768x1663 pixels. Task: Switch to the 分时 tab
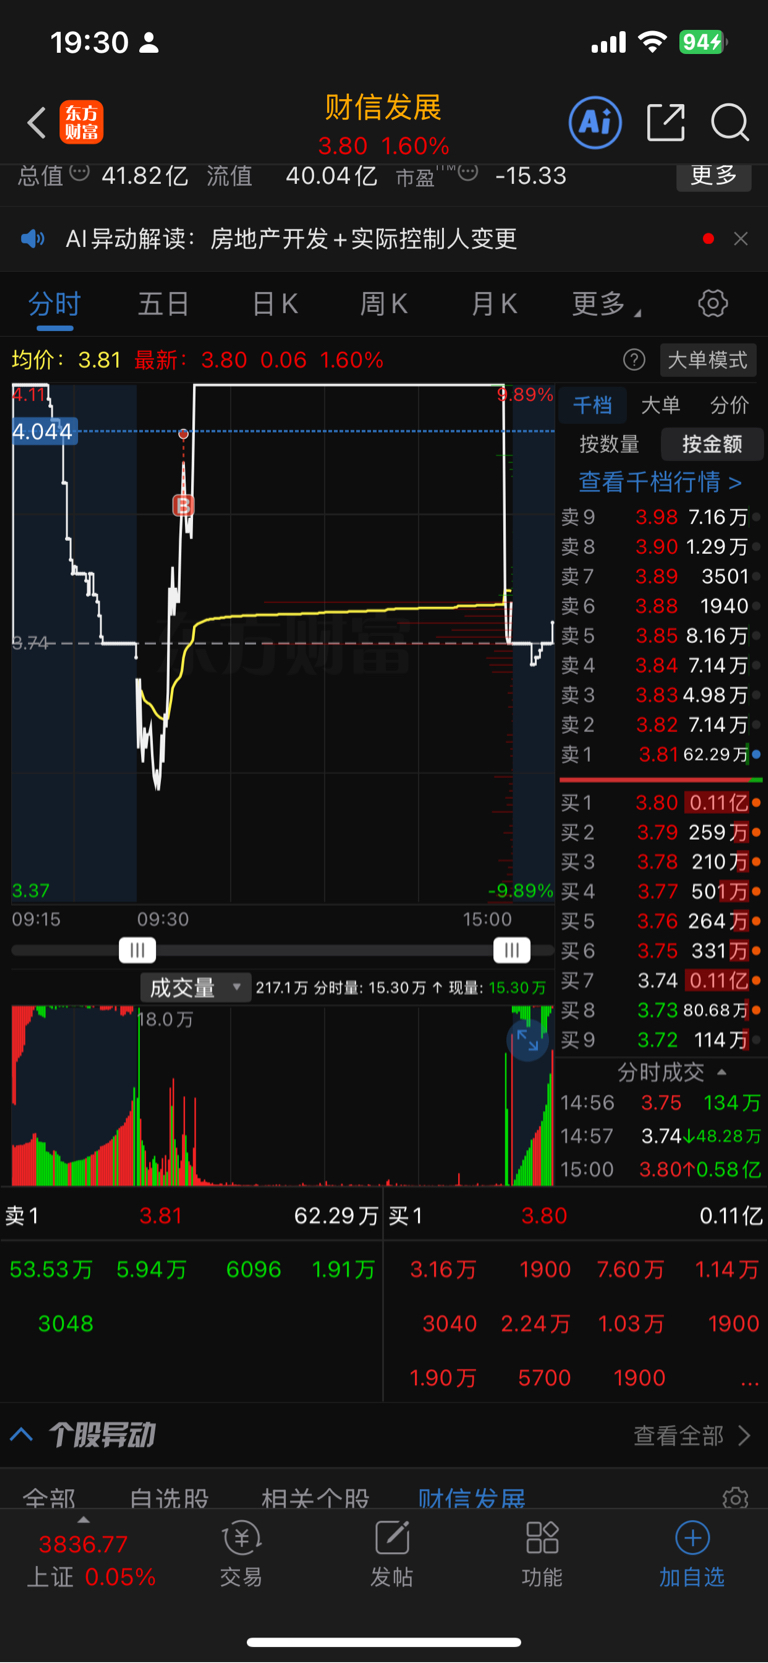54,303
